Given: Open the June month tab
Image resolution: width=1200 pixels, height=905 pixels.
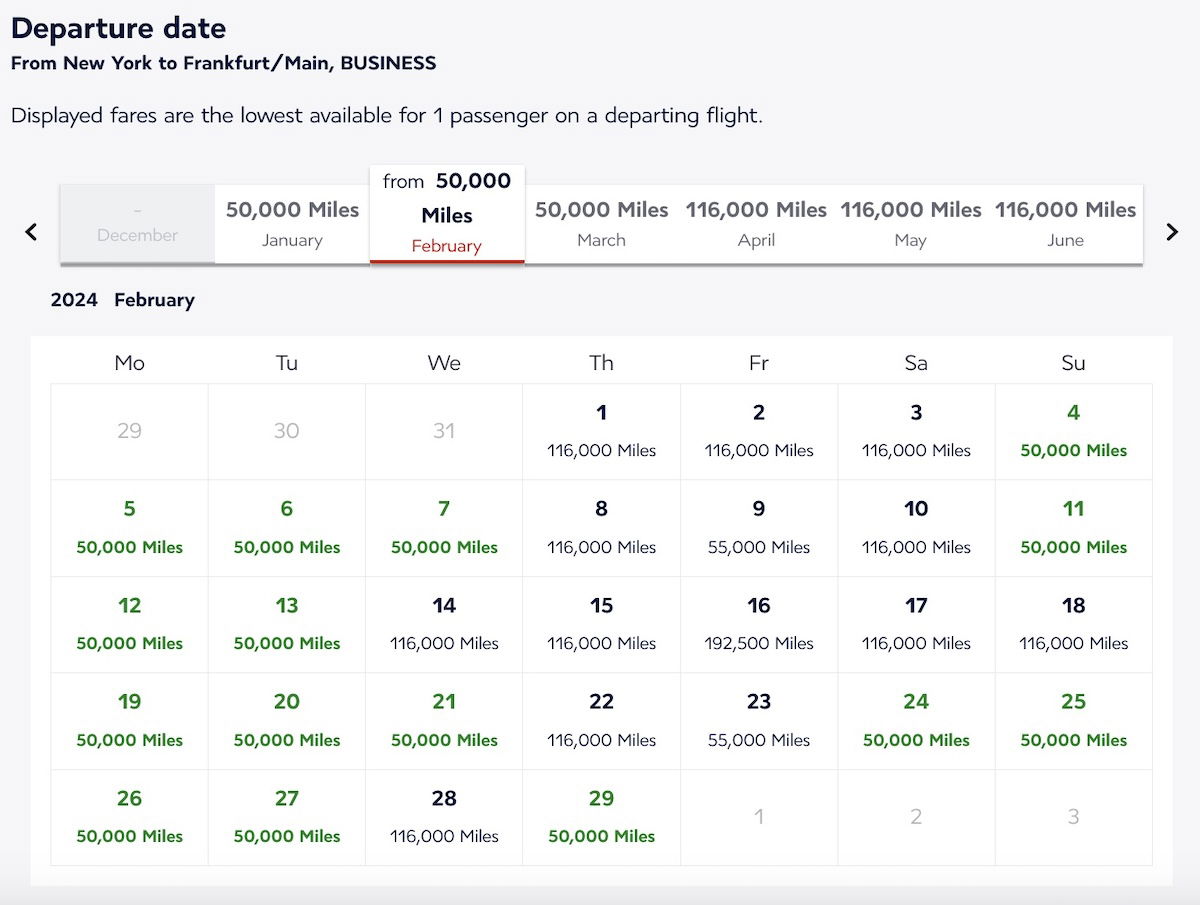Looking at the screenshot, I should tap(1066, 224).
